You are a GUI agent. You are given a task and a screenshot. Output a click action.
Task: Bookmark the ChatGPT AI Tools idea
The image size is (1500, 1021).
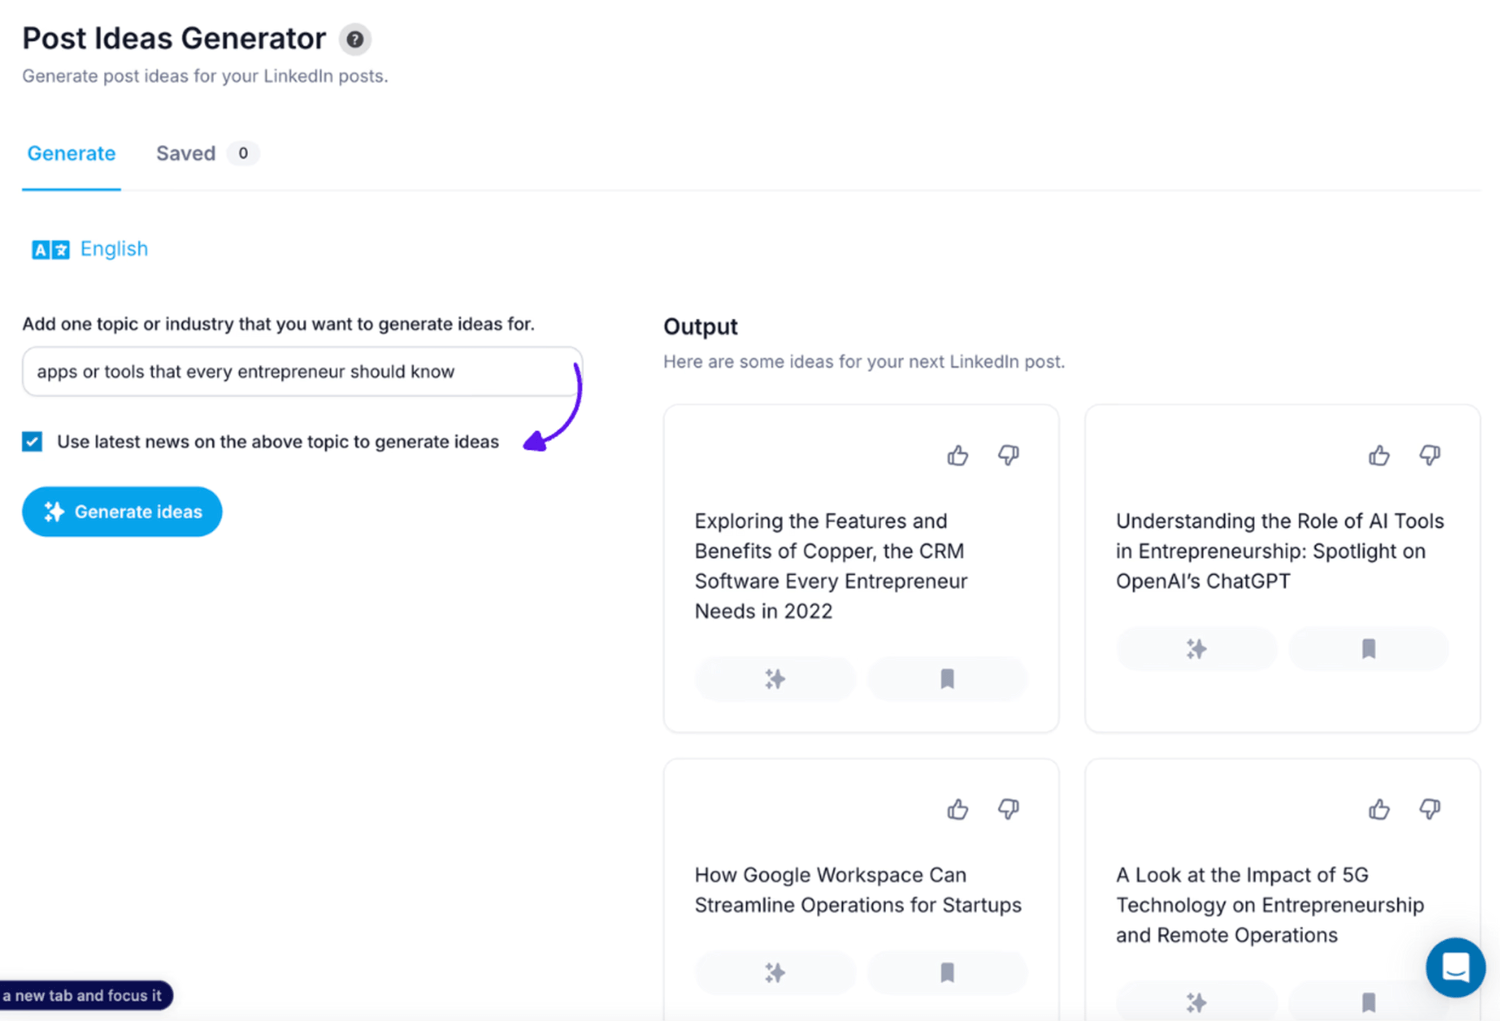tap(1368, 649)
